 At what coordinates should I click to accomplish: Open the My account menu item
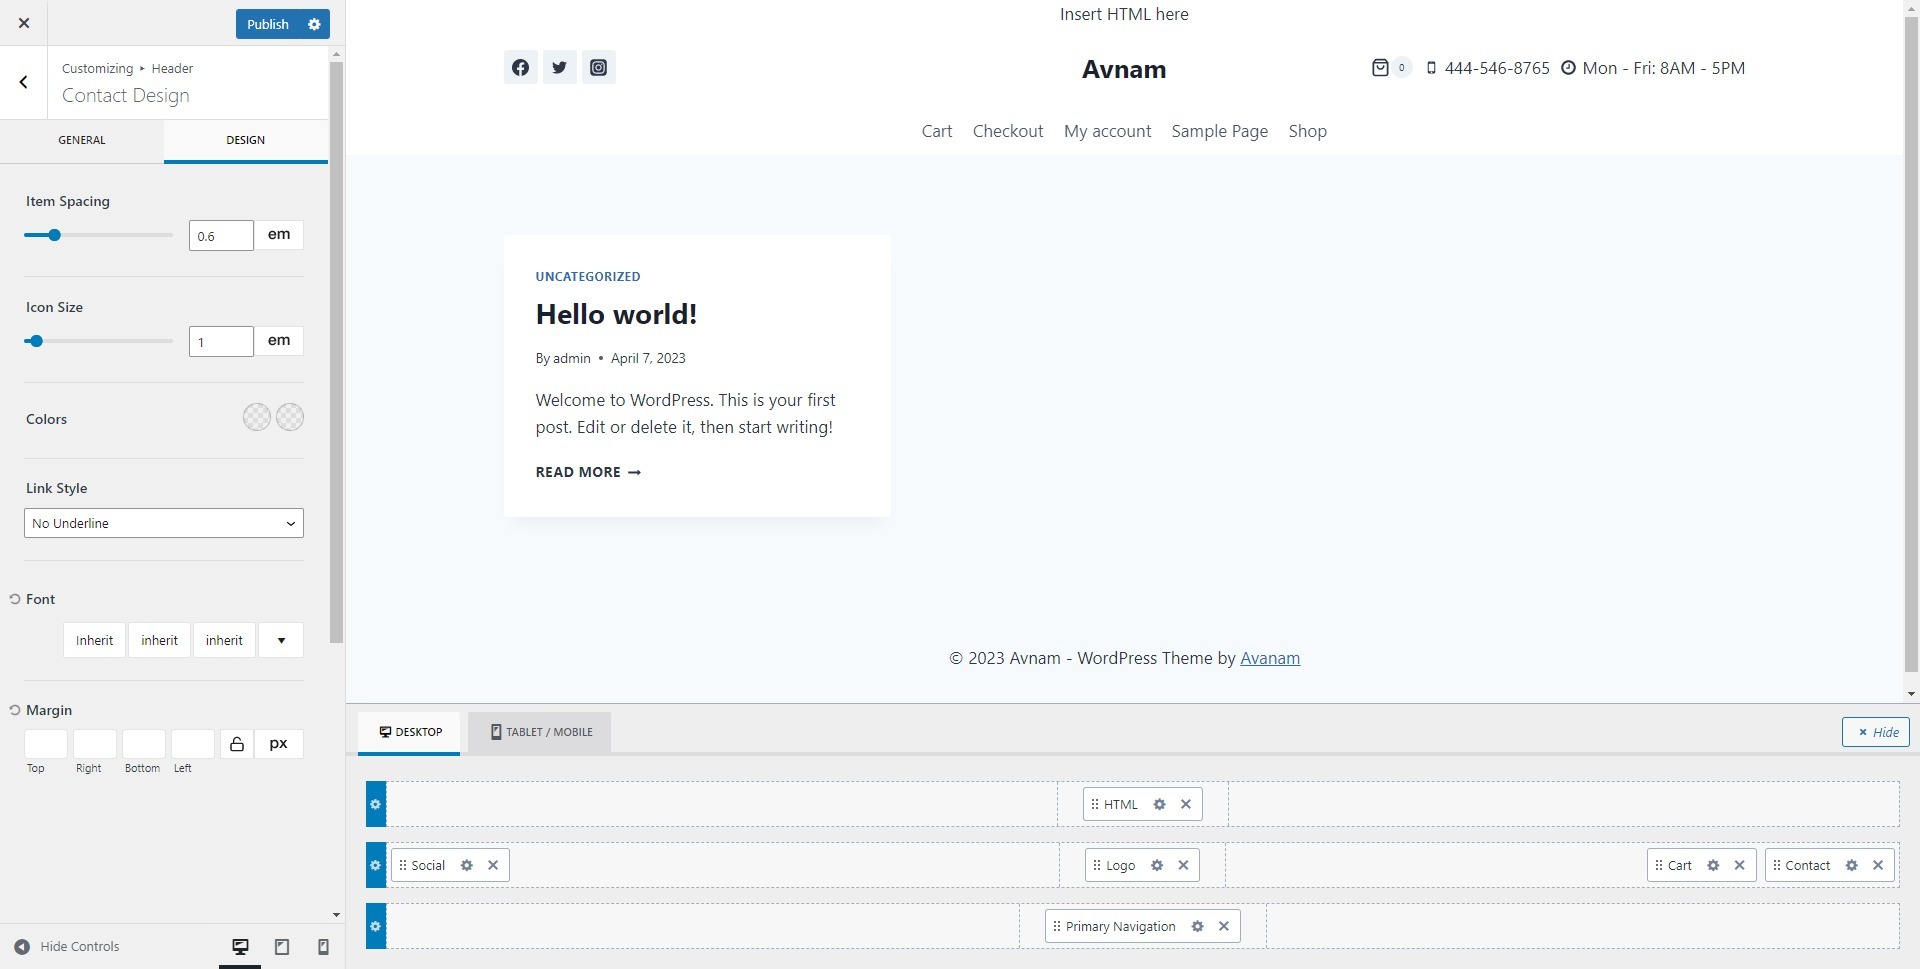coord(1107,131)
